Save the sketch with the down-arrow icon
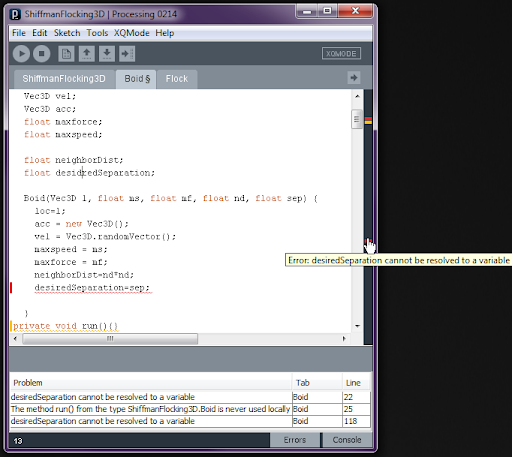The width and height of the screenshot is (512, 457). (107, 54)
